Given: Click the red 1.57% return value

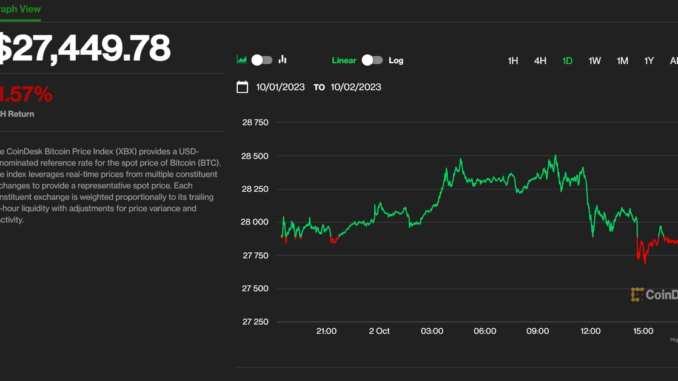Looking at the screenshot, I should [x=26, y=94].
